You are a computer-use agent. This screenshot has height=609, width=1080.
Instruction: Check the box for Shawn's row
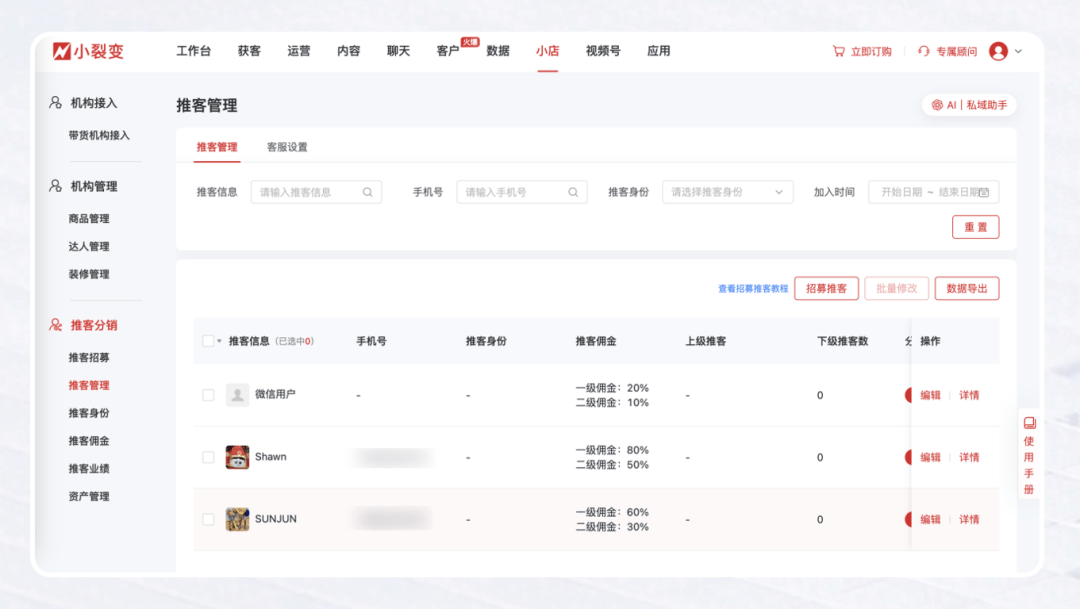(208, 457)
